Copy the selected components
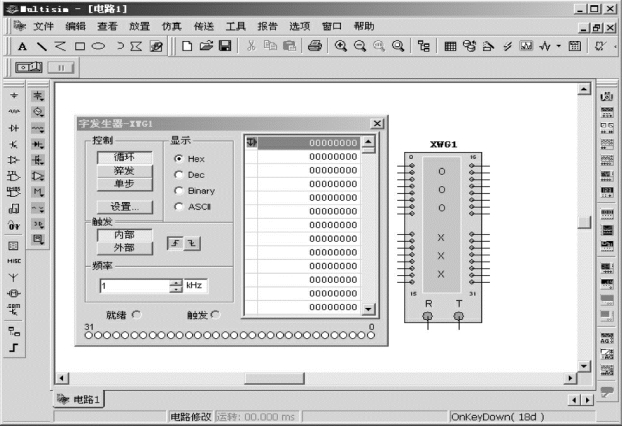This screenshot has height=426, width=622. (270, 46)
